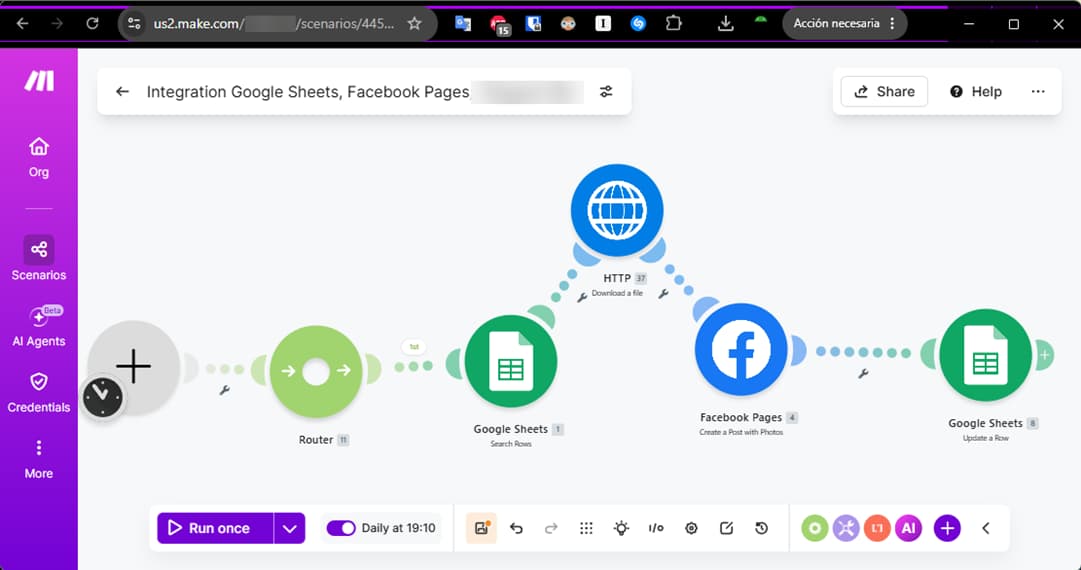The image size is (1081, 570).
Task: Click the Router module number badge
Action: click(343, 440)
